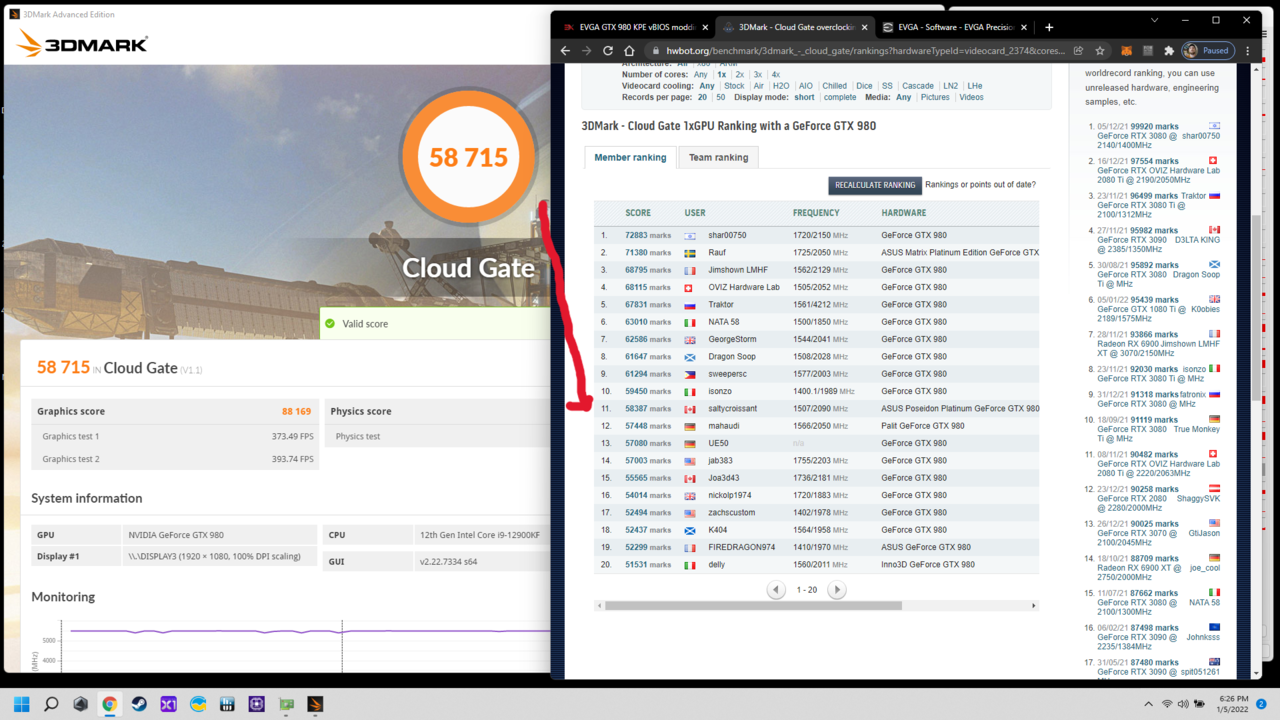
Task: Reload the hwbot rankings page
Action: [607, 51]
